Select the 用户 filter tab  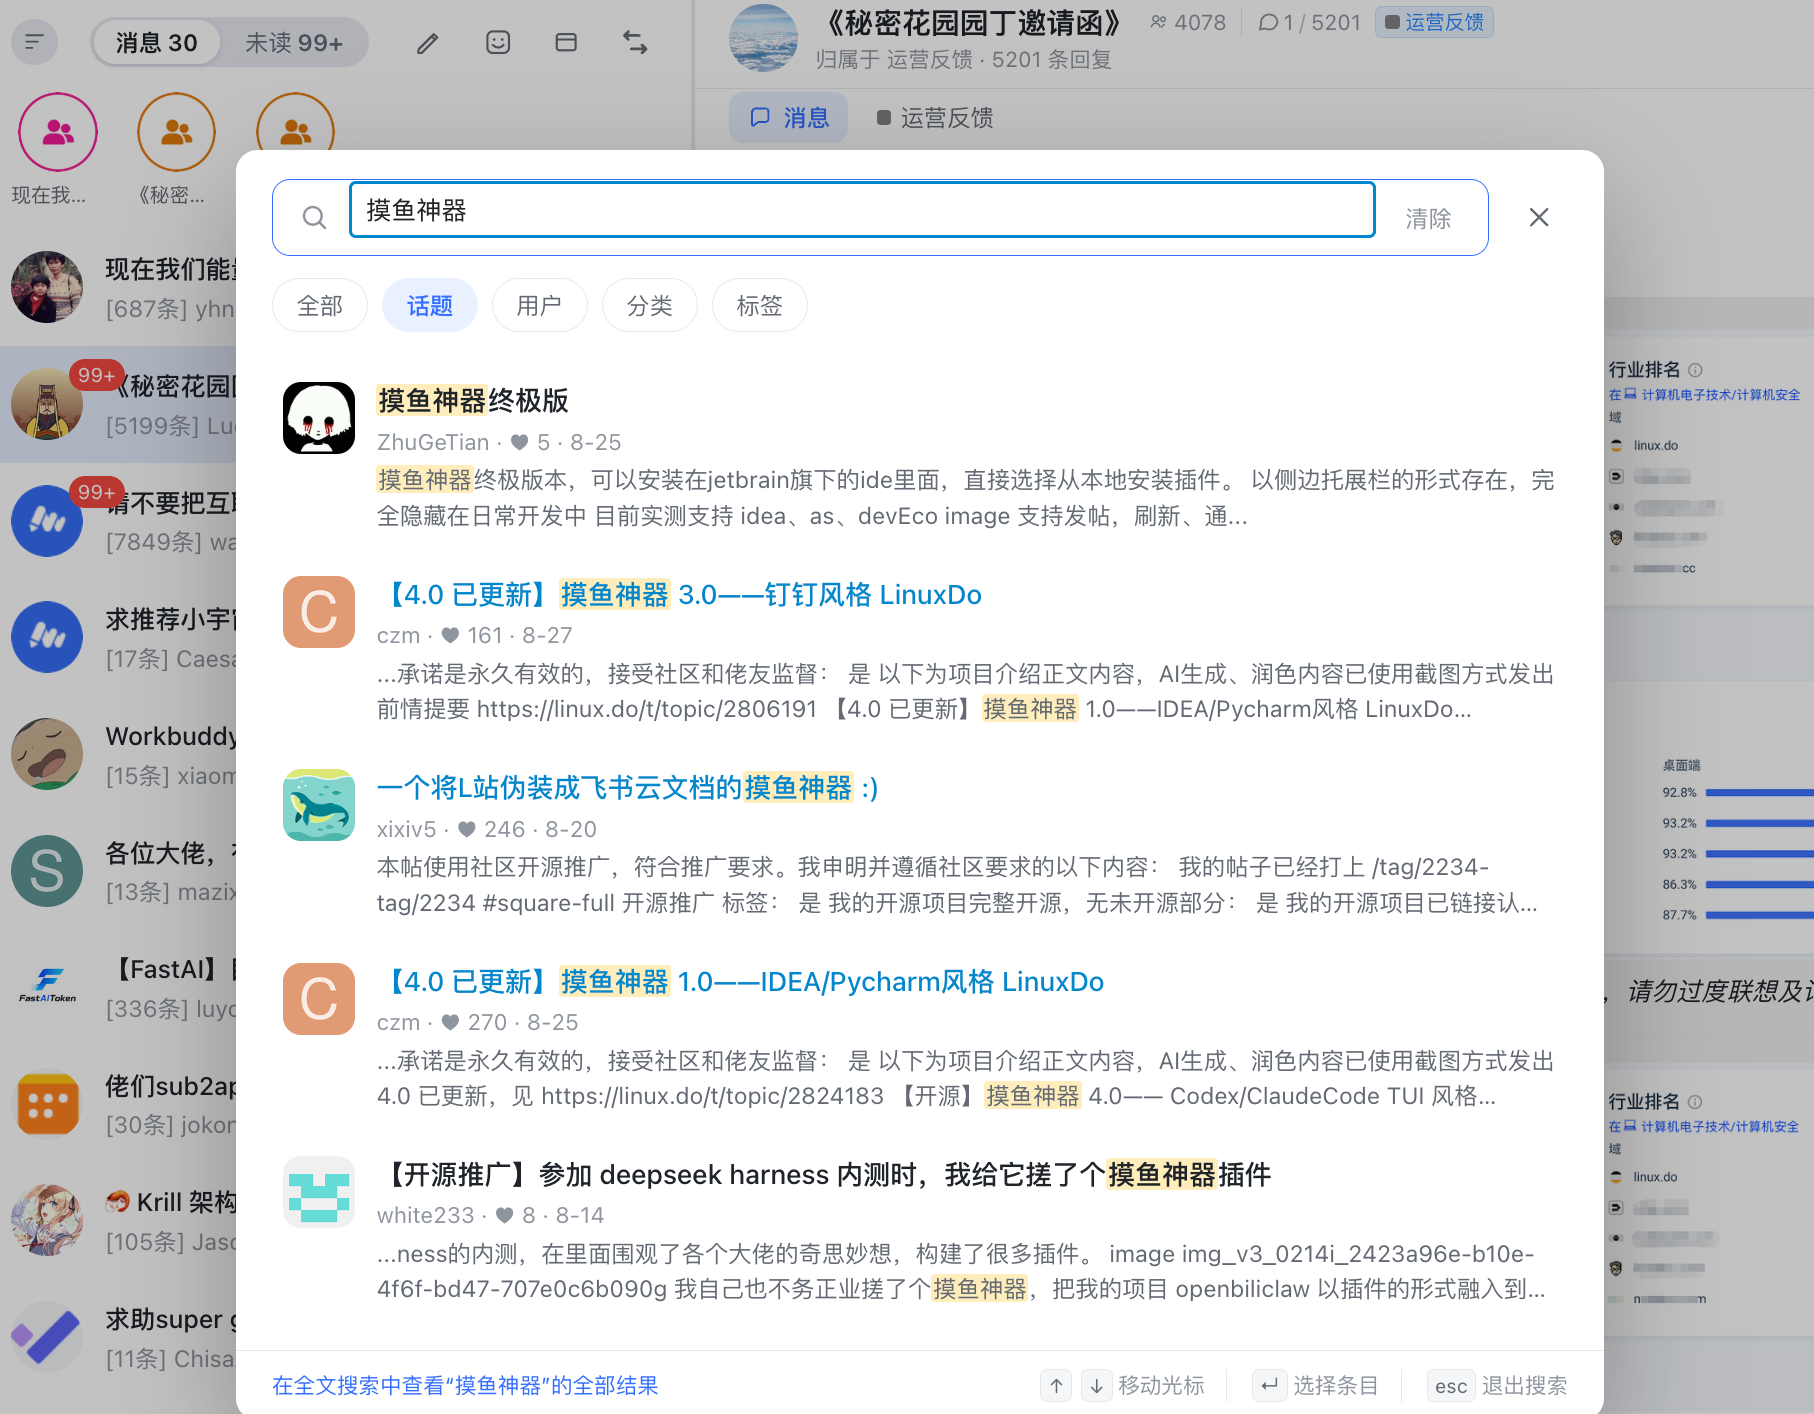tap(539, 305)
